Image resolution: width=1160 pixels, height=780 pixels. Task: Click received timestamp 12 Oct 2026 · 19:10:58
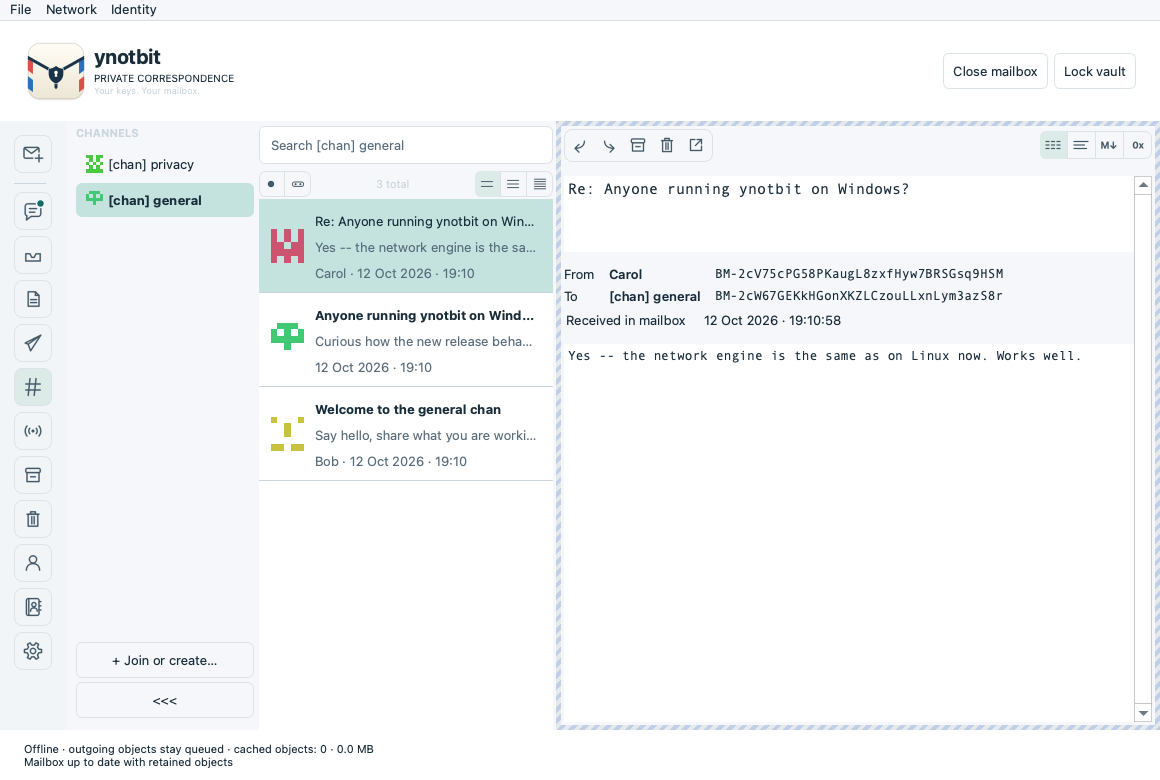tap(772, 320)
